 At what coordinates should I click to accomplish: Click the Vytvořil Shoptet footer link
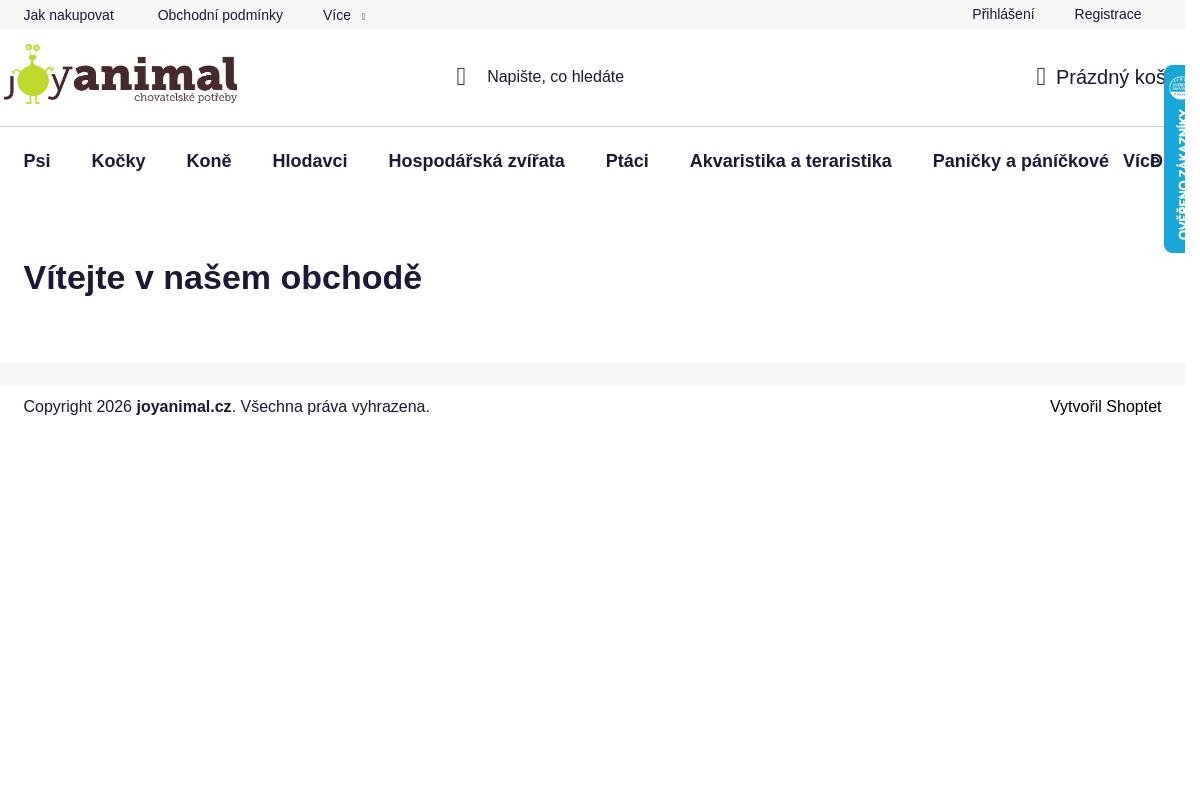pyautogui.click(x=1105, y=407)
